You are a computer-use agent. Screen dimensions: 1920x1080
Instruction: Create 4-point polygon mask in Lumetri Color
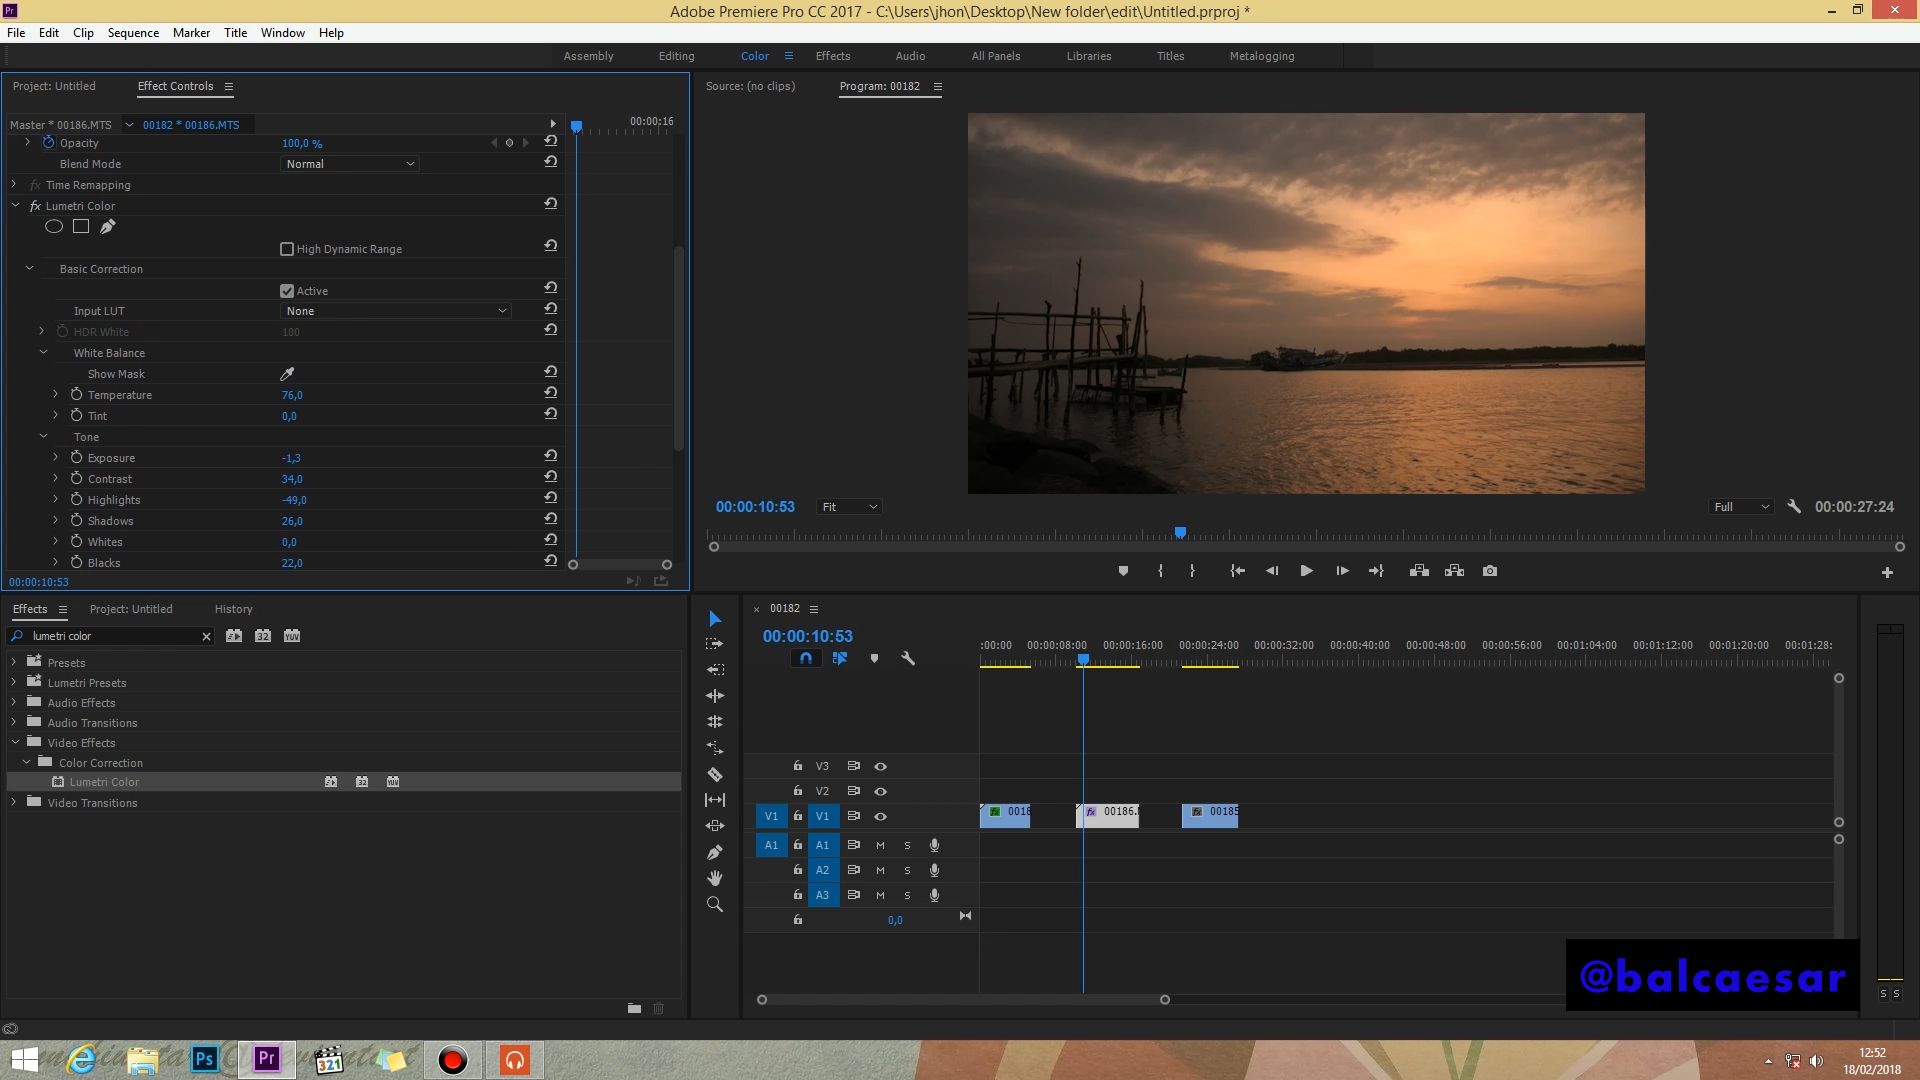[x=81, y=227]
